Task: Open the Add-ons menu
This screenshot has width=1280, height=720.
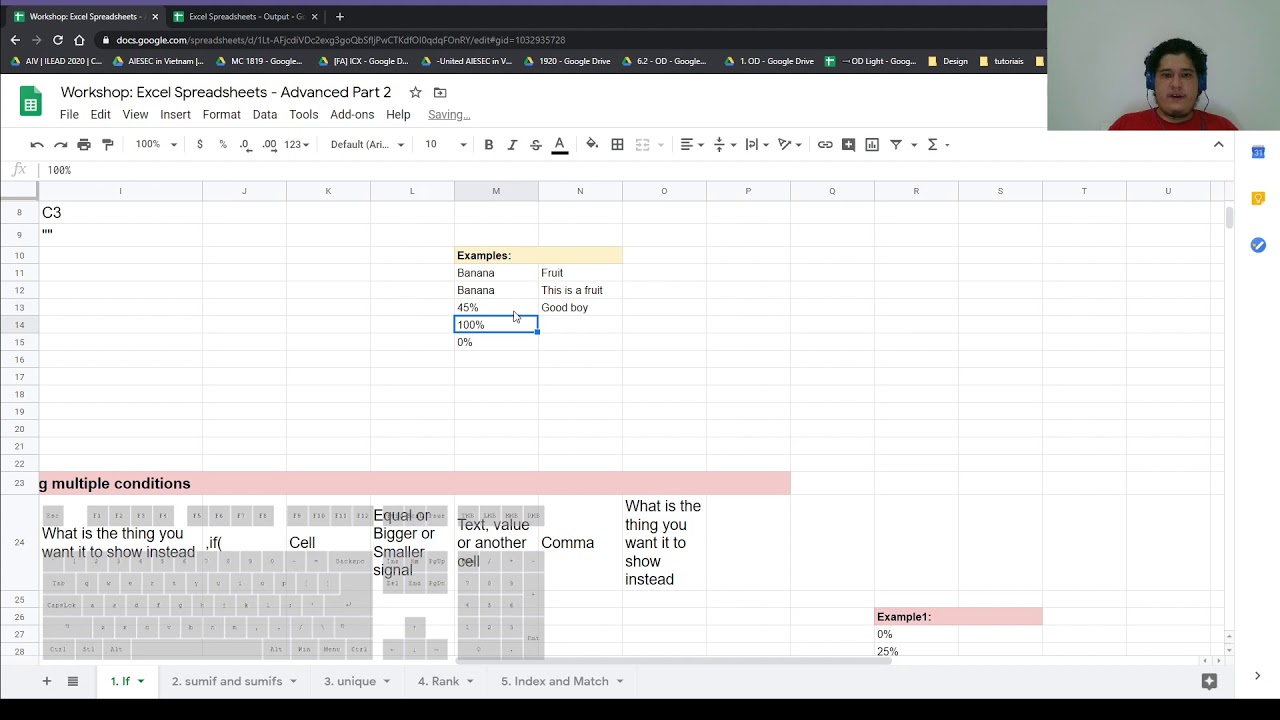Action: point(352,115)
